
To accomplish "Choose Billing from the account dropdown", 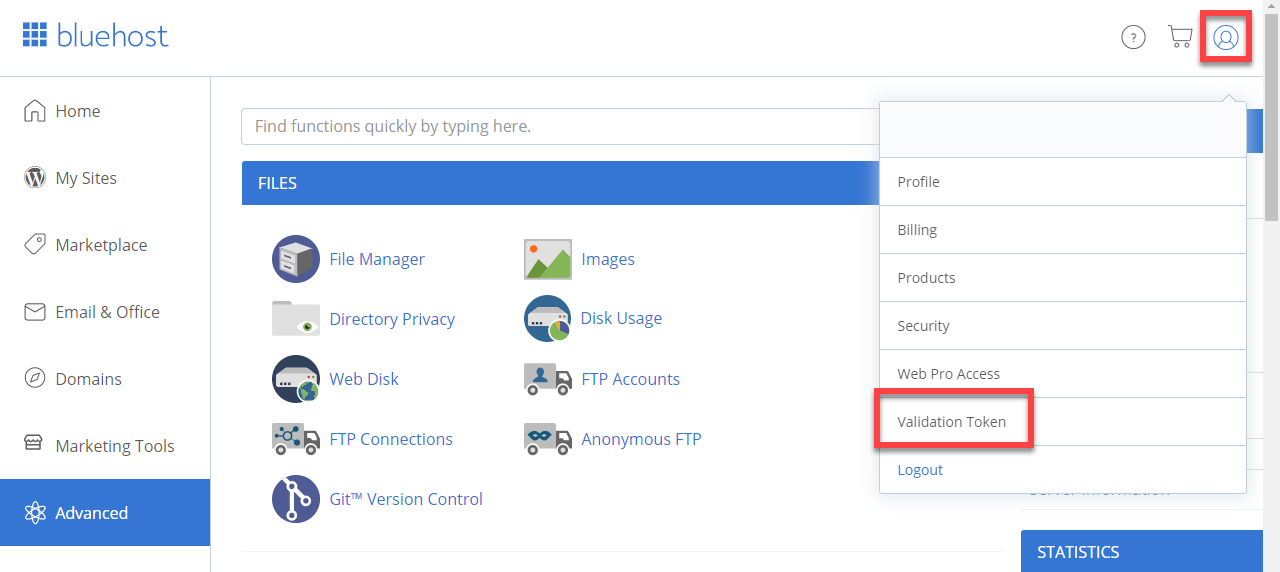I will point(1063,230).
